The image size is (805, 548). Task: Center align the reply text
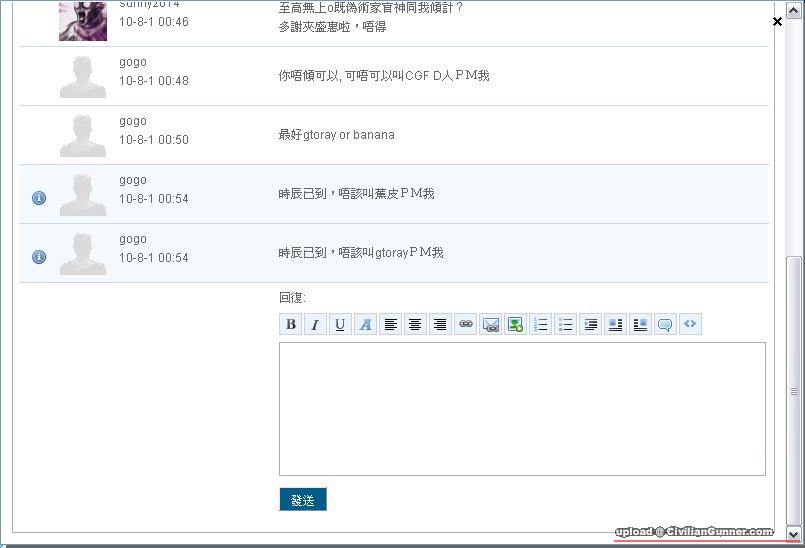tap(415, 324)
